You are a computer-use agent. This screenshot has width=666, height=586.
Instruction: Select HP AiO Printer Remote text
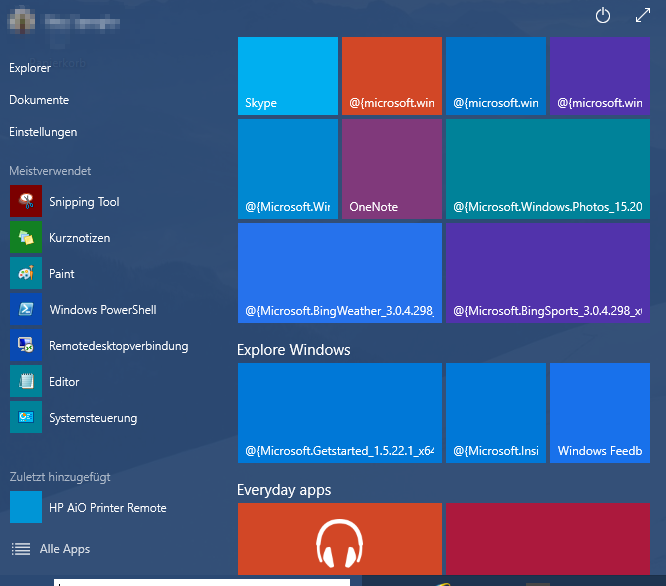(107, 508)
